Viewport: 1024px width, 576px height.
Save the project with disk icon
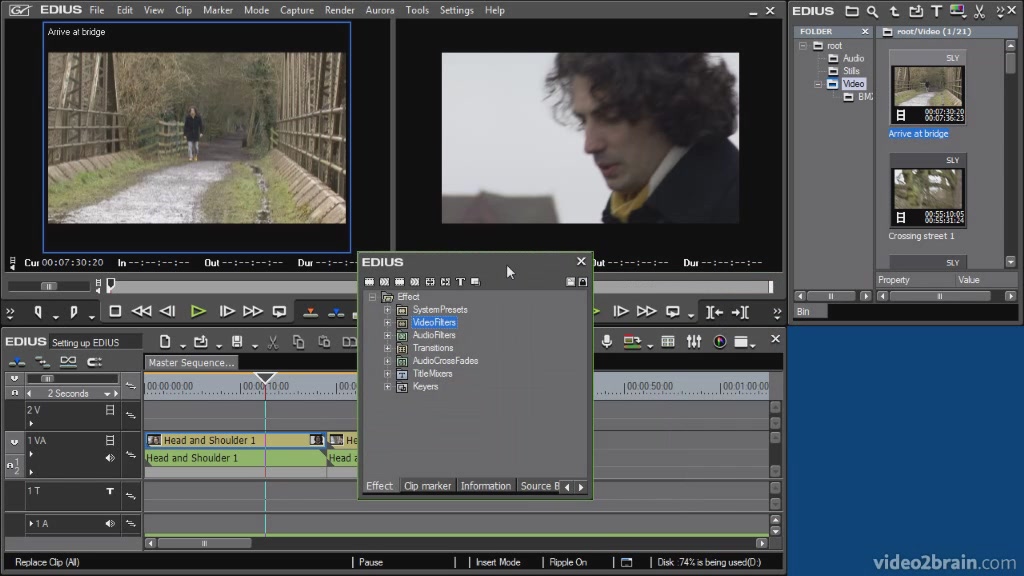coord(237,342)
